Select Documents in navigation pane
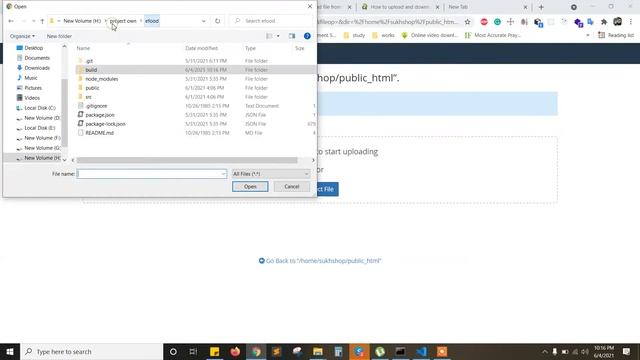Image resolution: width=640 pixels, height=360 pixels. click(37, 58)
